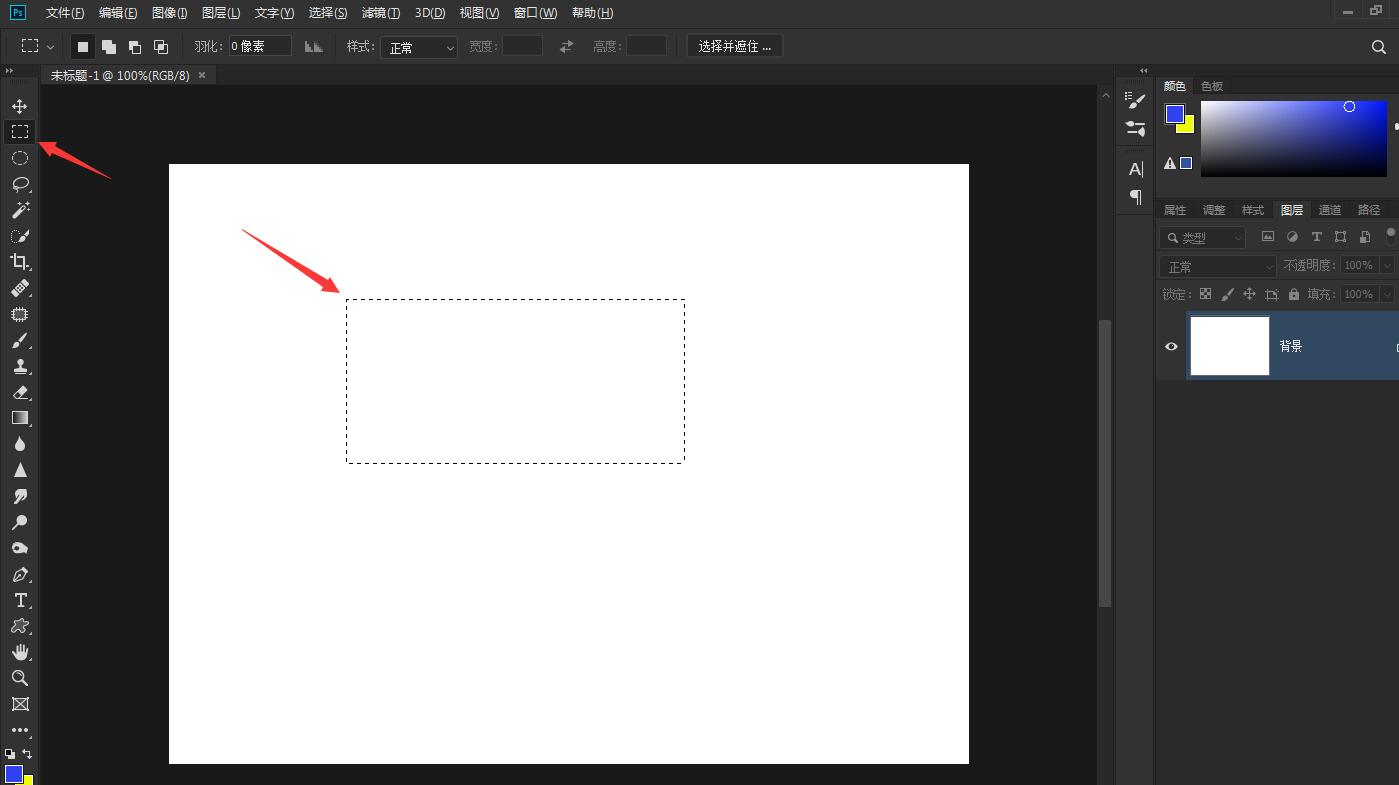This screenshot has height=785, width=1399.
Task: Toggle lock transparent pixels in Layers panel
Action: click(1205, 294)
